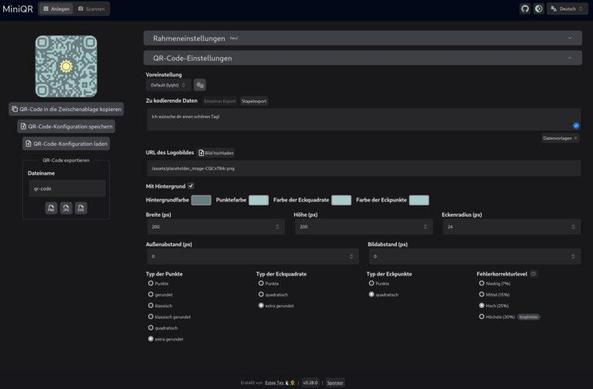Screen dimensions: 593x389
Task: Click into the Breite (px) value field
Action: point(216,227)
